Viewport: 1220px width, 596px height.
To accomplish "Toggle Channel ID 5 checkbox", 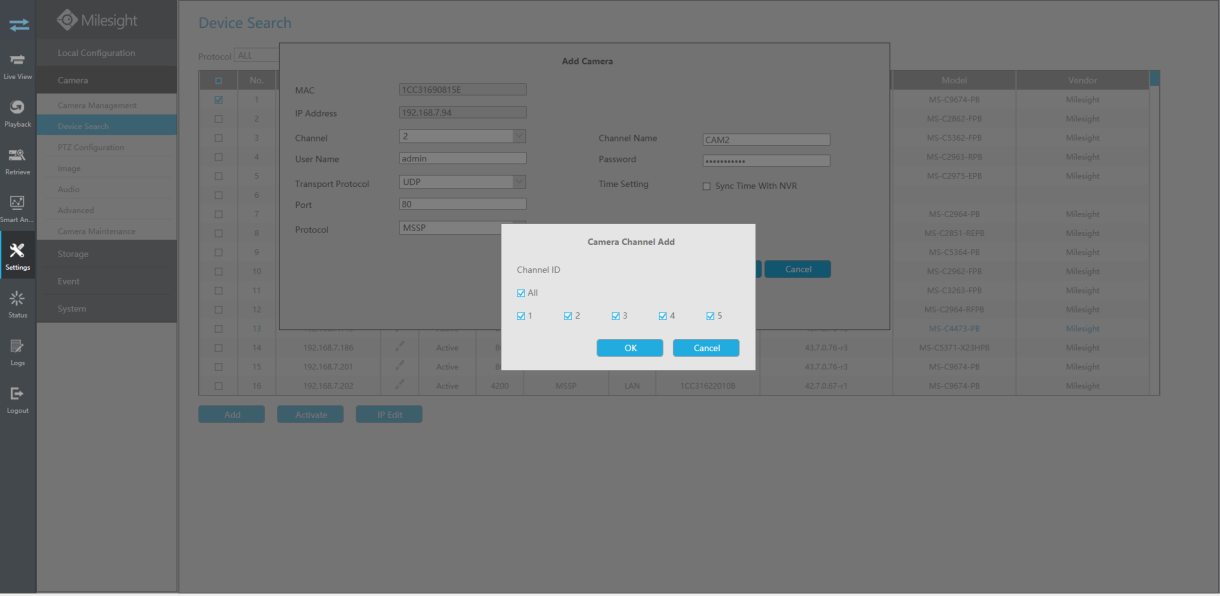I will pos(710,316).
